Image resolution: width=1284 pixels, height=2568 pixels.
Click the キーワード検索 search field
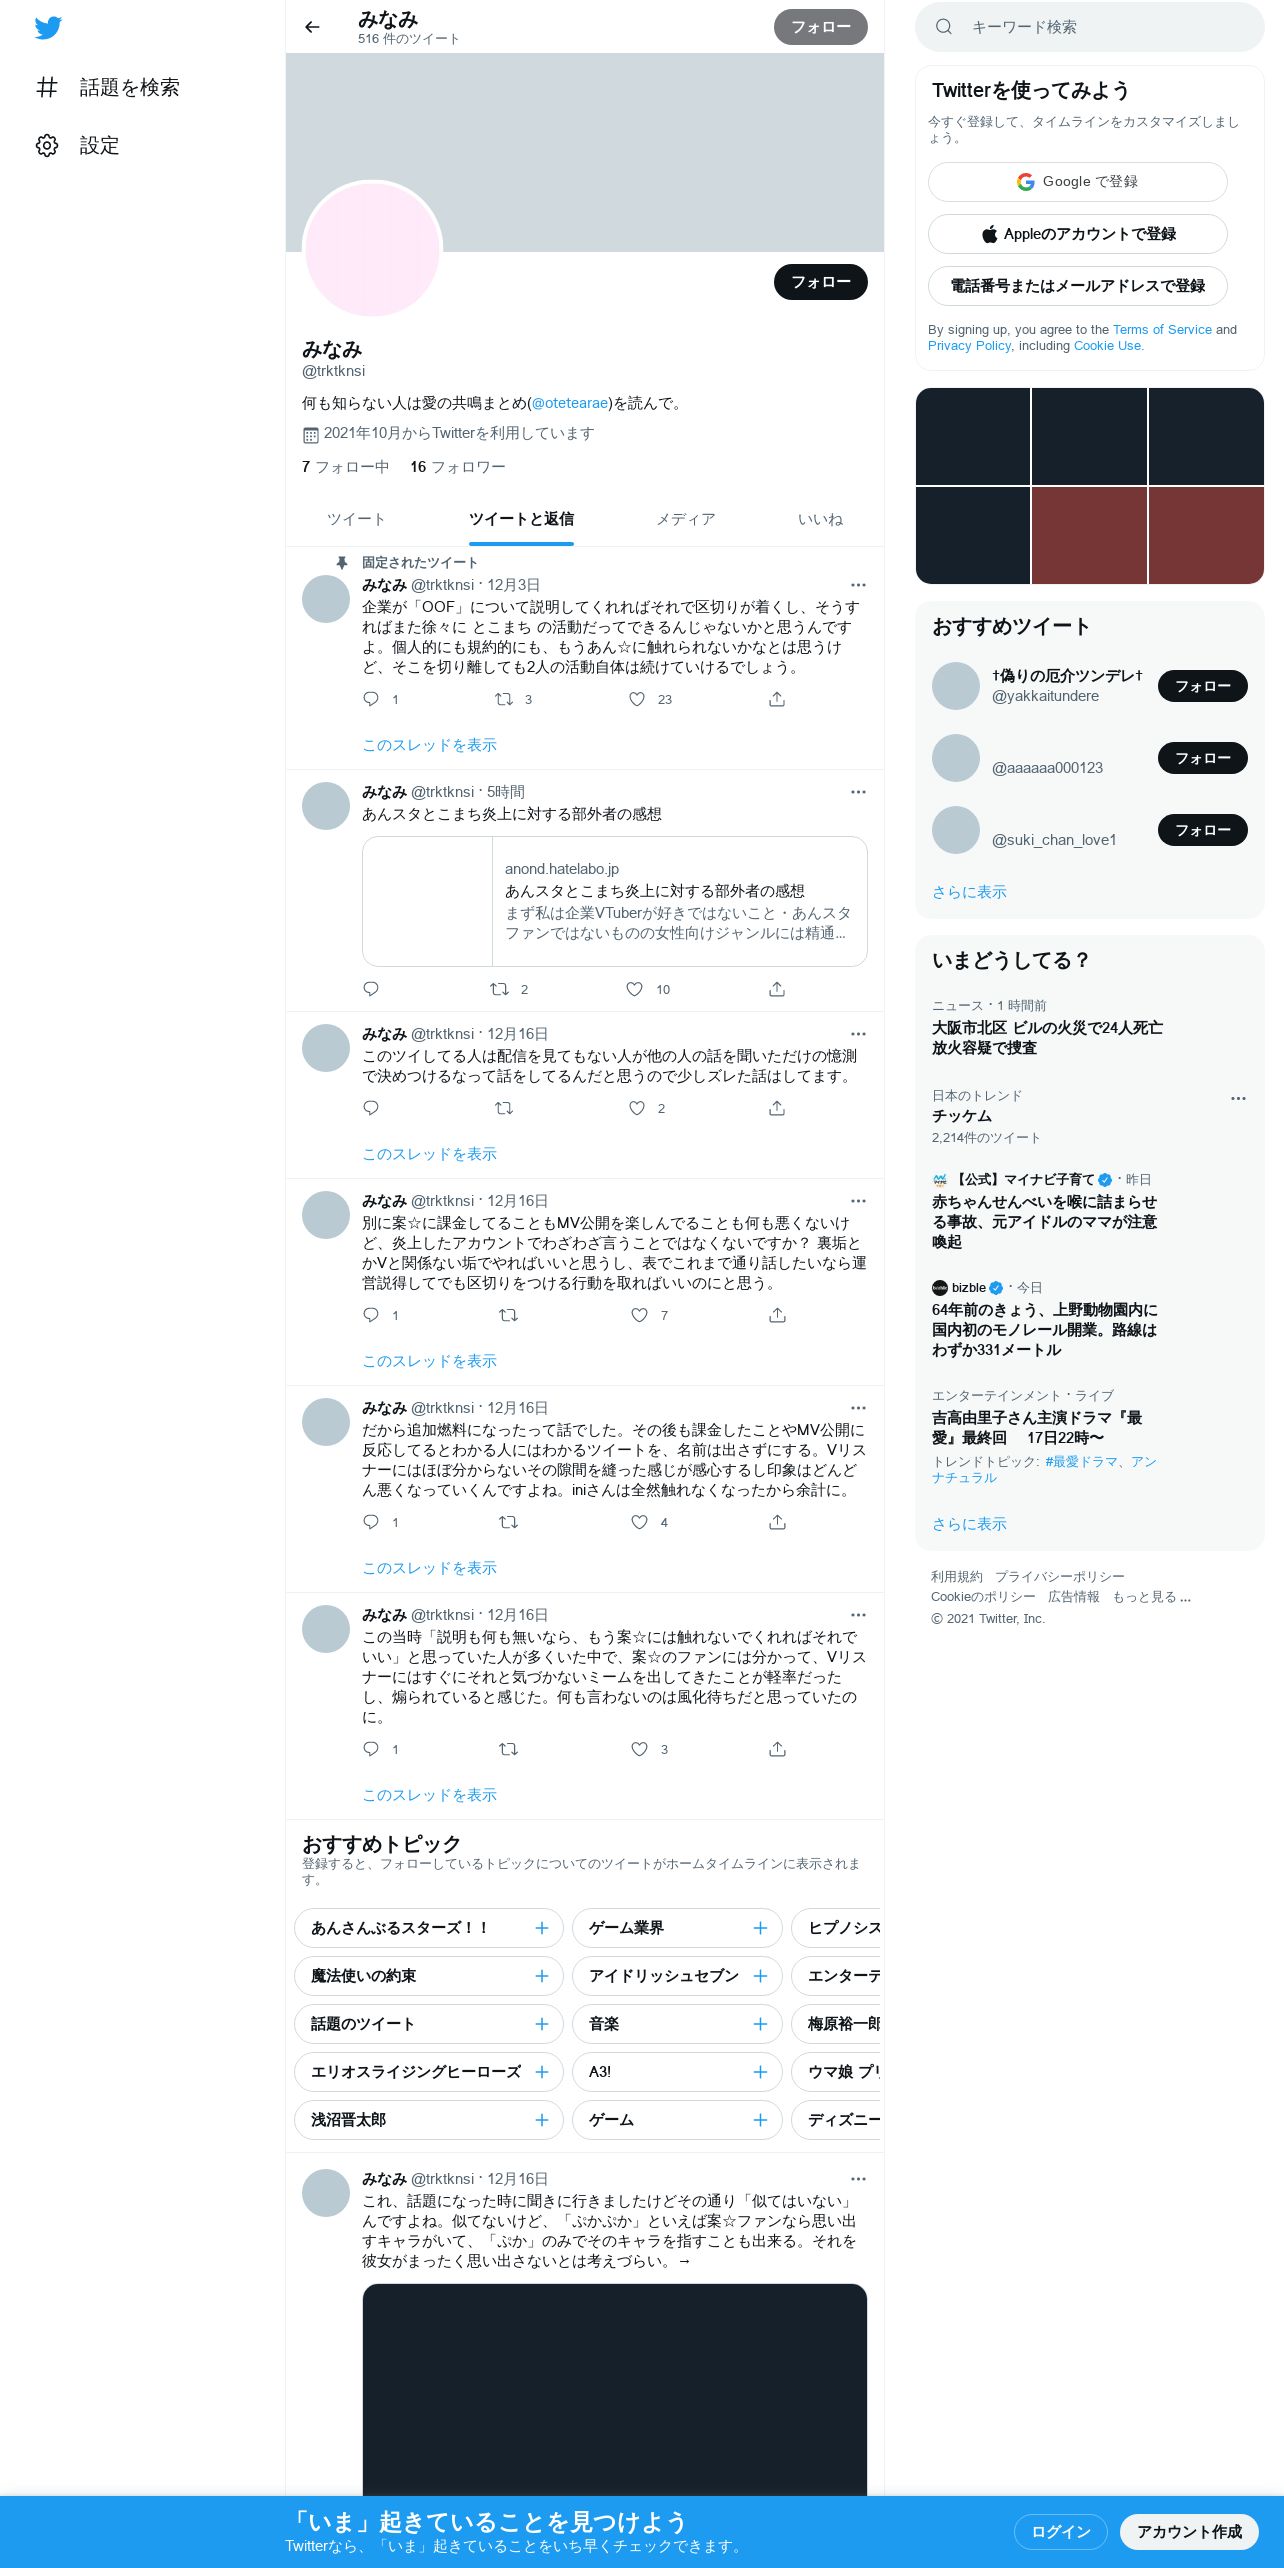pyautogui.click(x=1089, y=27)
